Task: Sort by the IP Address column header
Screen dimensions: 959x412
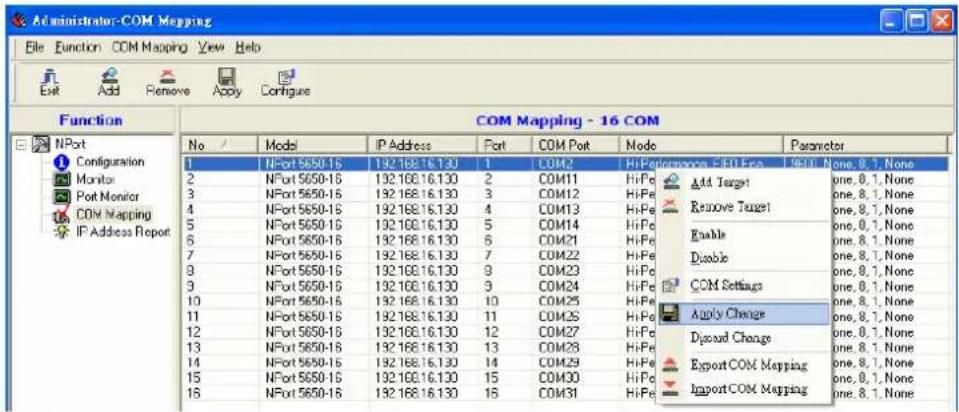Action: 421,145
